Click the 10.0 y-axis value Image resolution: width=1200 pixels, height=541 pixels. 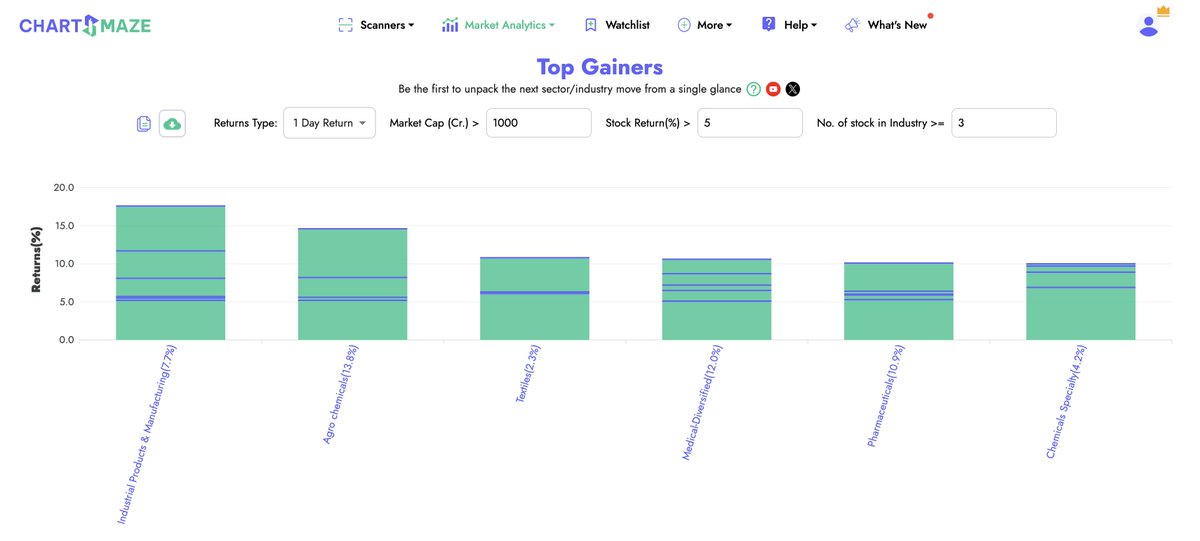(64, 264)
